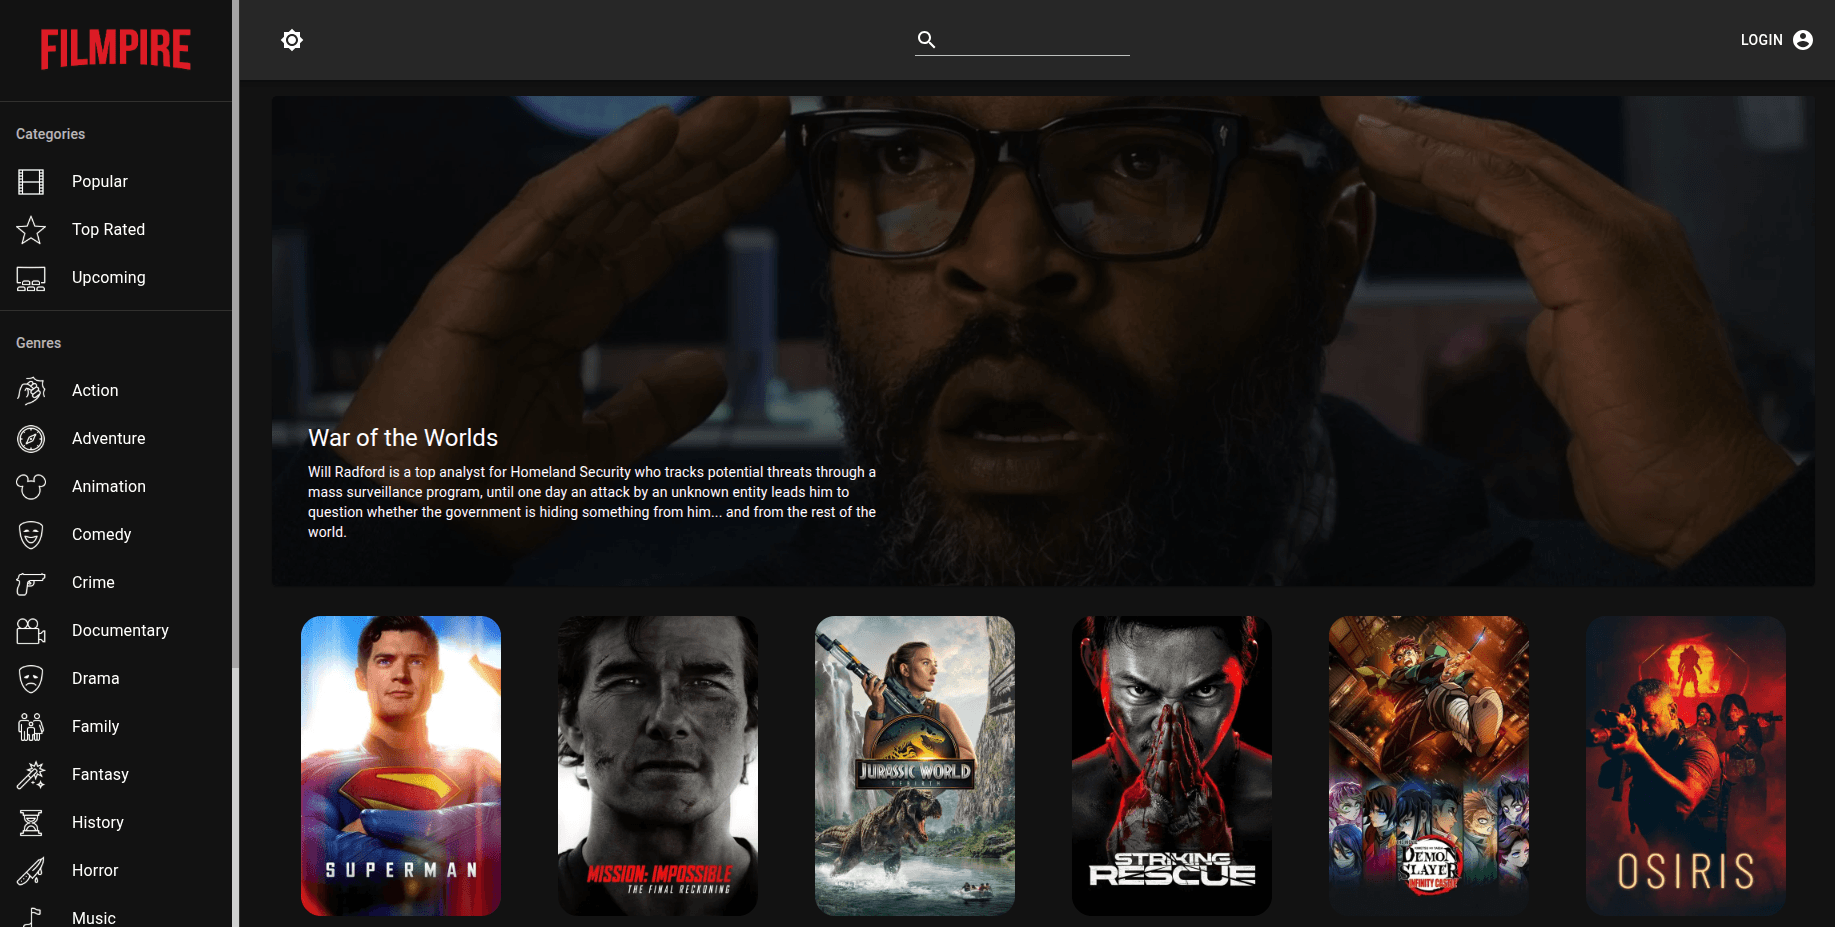Click the Upcoming cinema screen icon
1835x927 pixels.
(31, 278)
